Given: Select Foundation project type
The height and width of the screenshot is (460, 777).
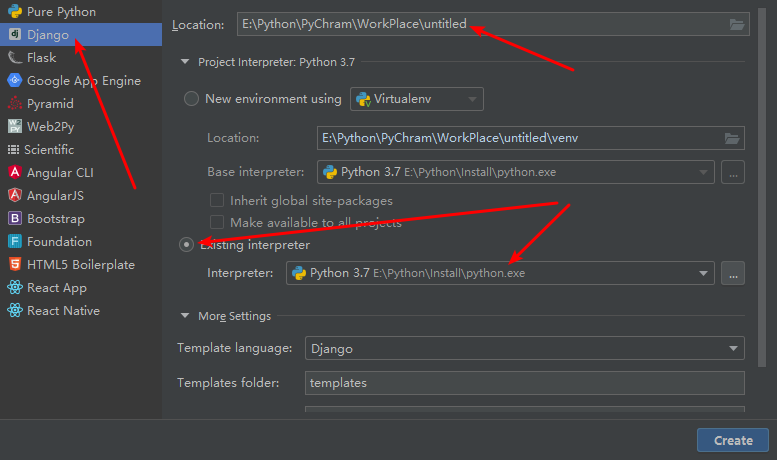Looking at the screenshot, I should pos(59,241).
